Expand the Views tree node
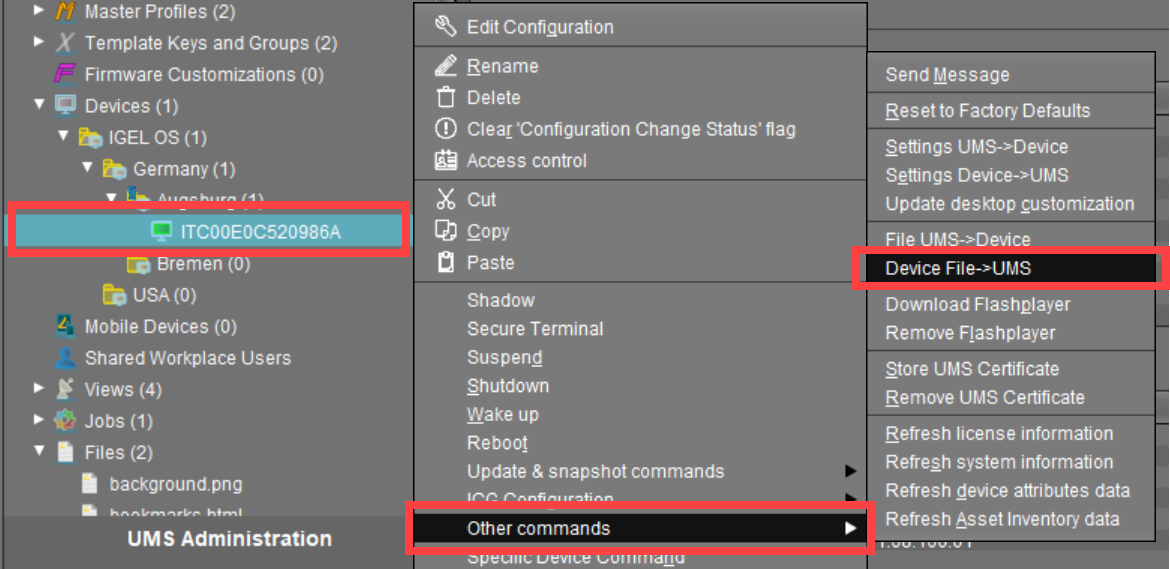Screen dimensions: 1170x569 click(x=39, y=389)
